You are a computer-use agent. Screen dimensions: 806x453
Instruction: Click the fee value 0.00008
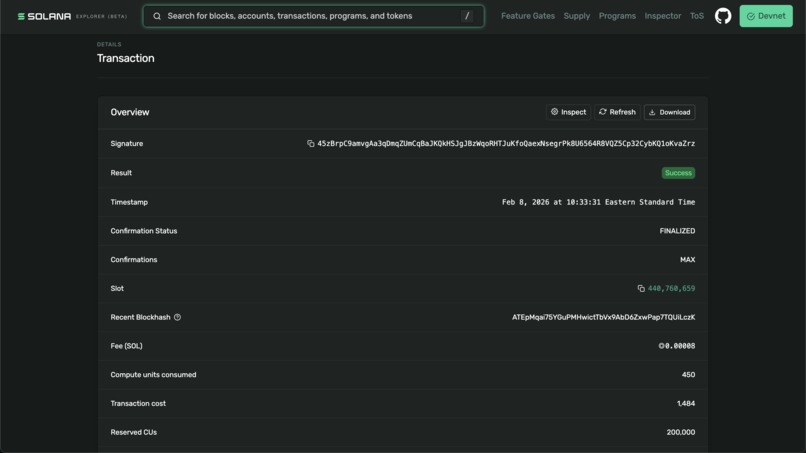[x=677, y=346]
